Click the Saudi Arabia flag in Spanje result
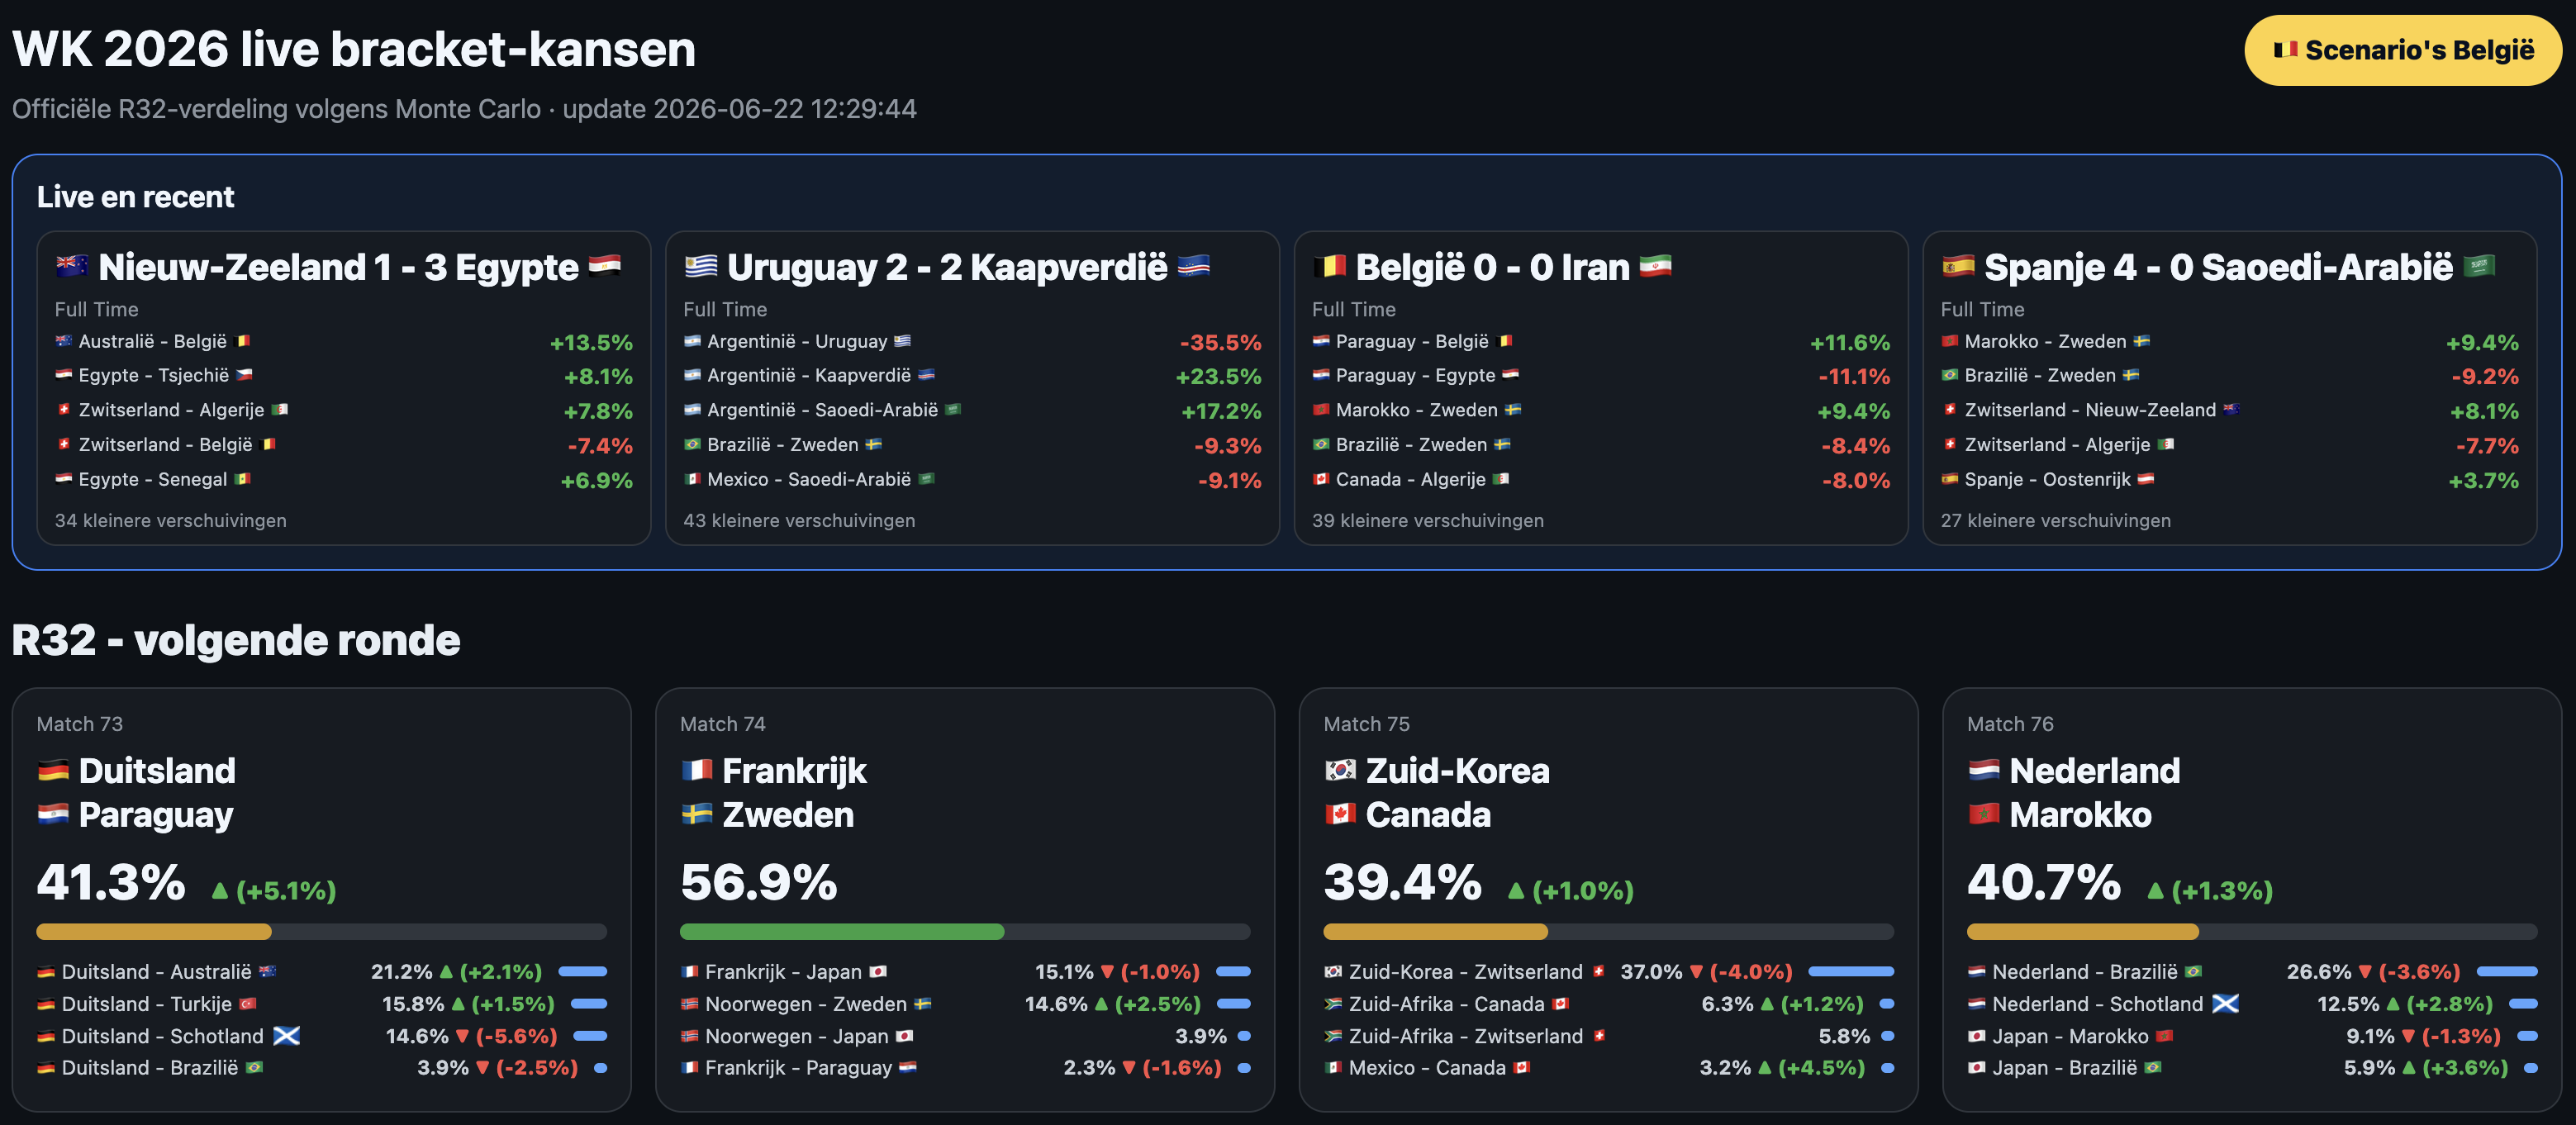Screen dimensions: 2576x1125 pos(2479,266)
